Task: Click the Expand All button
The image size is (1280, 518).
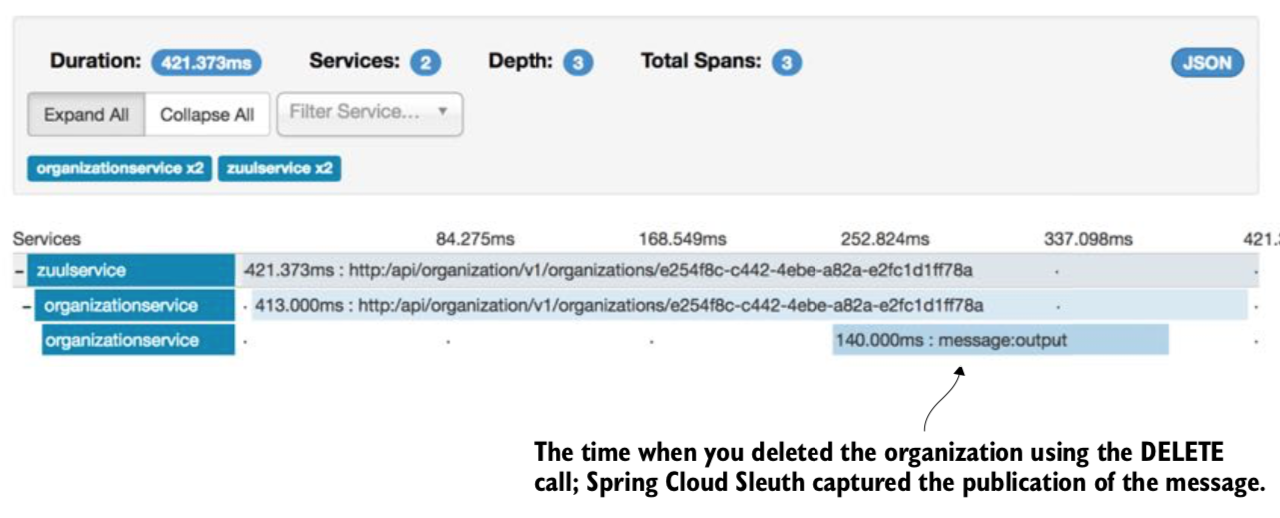Action: (86, 115)
